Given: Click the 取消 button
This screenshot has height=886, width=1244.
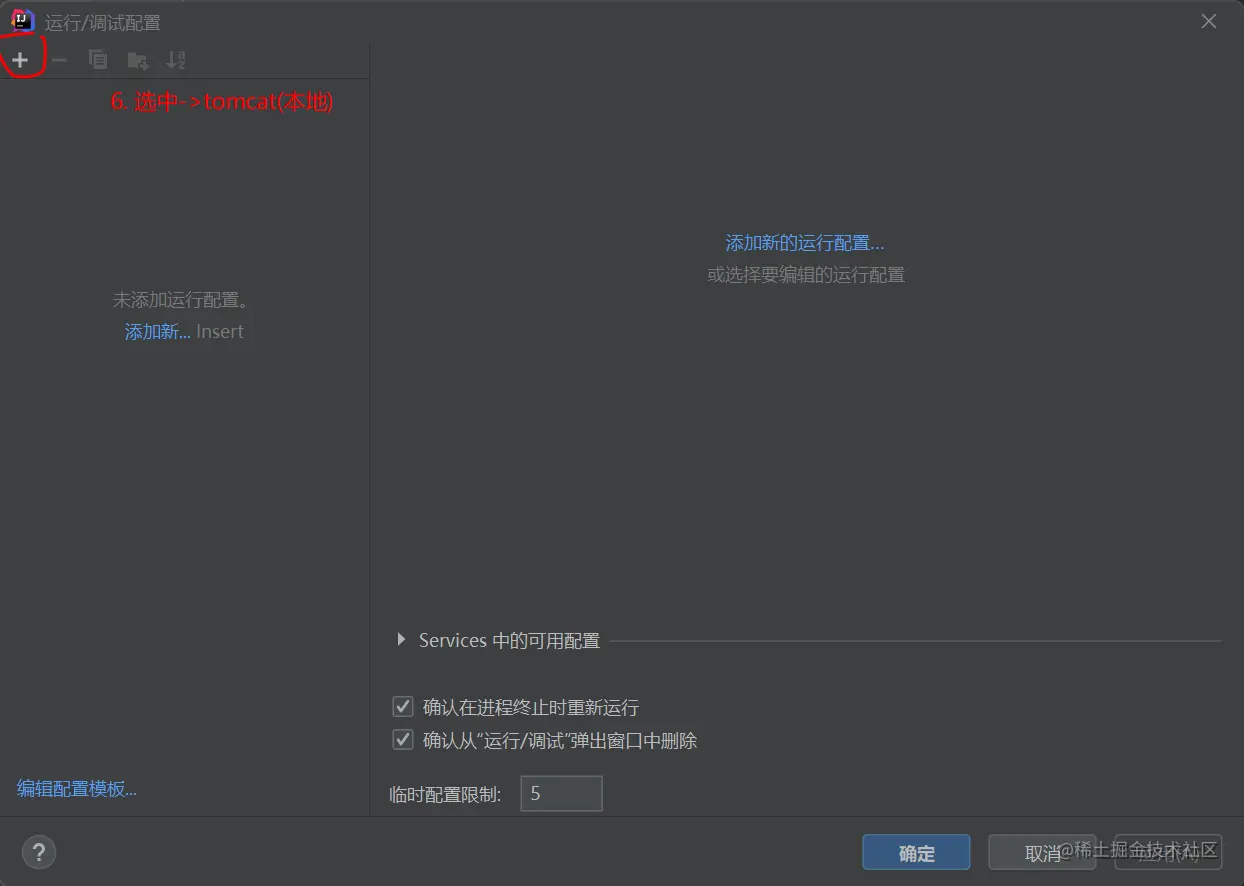Looking at the screenshot, I should pos(1042,852).
